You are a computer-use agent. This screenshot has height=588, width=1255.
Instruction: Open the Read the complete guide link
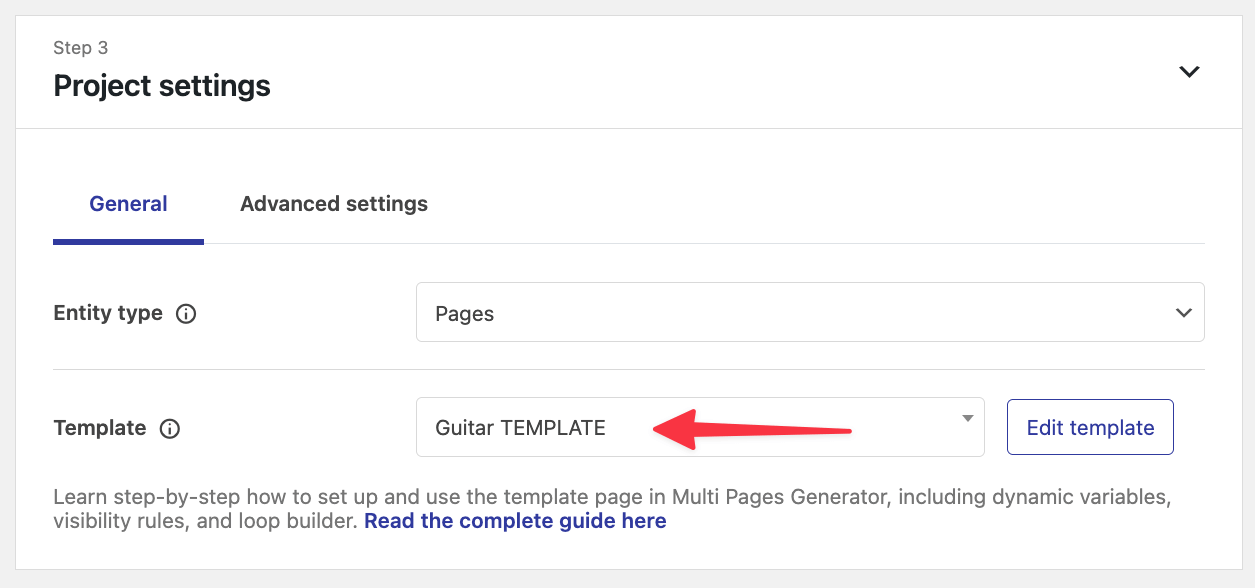click(x=515, y=521)
